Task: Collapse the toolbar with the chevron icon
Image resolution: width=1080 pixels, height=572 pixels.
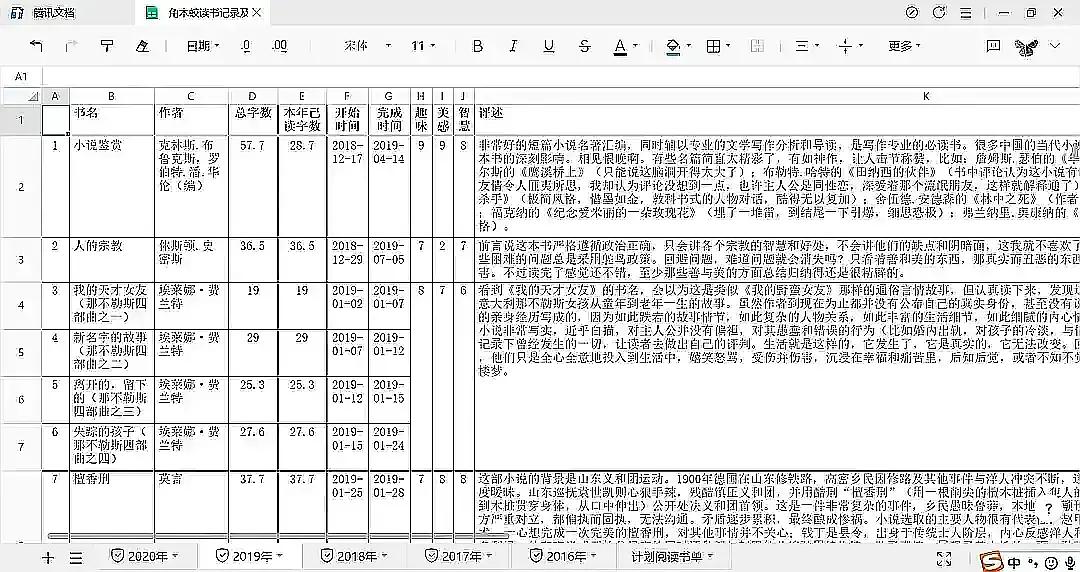Action: 1055,45
